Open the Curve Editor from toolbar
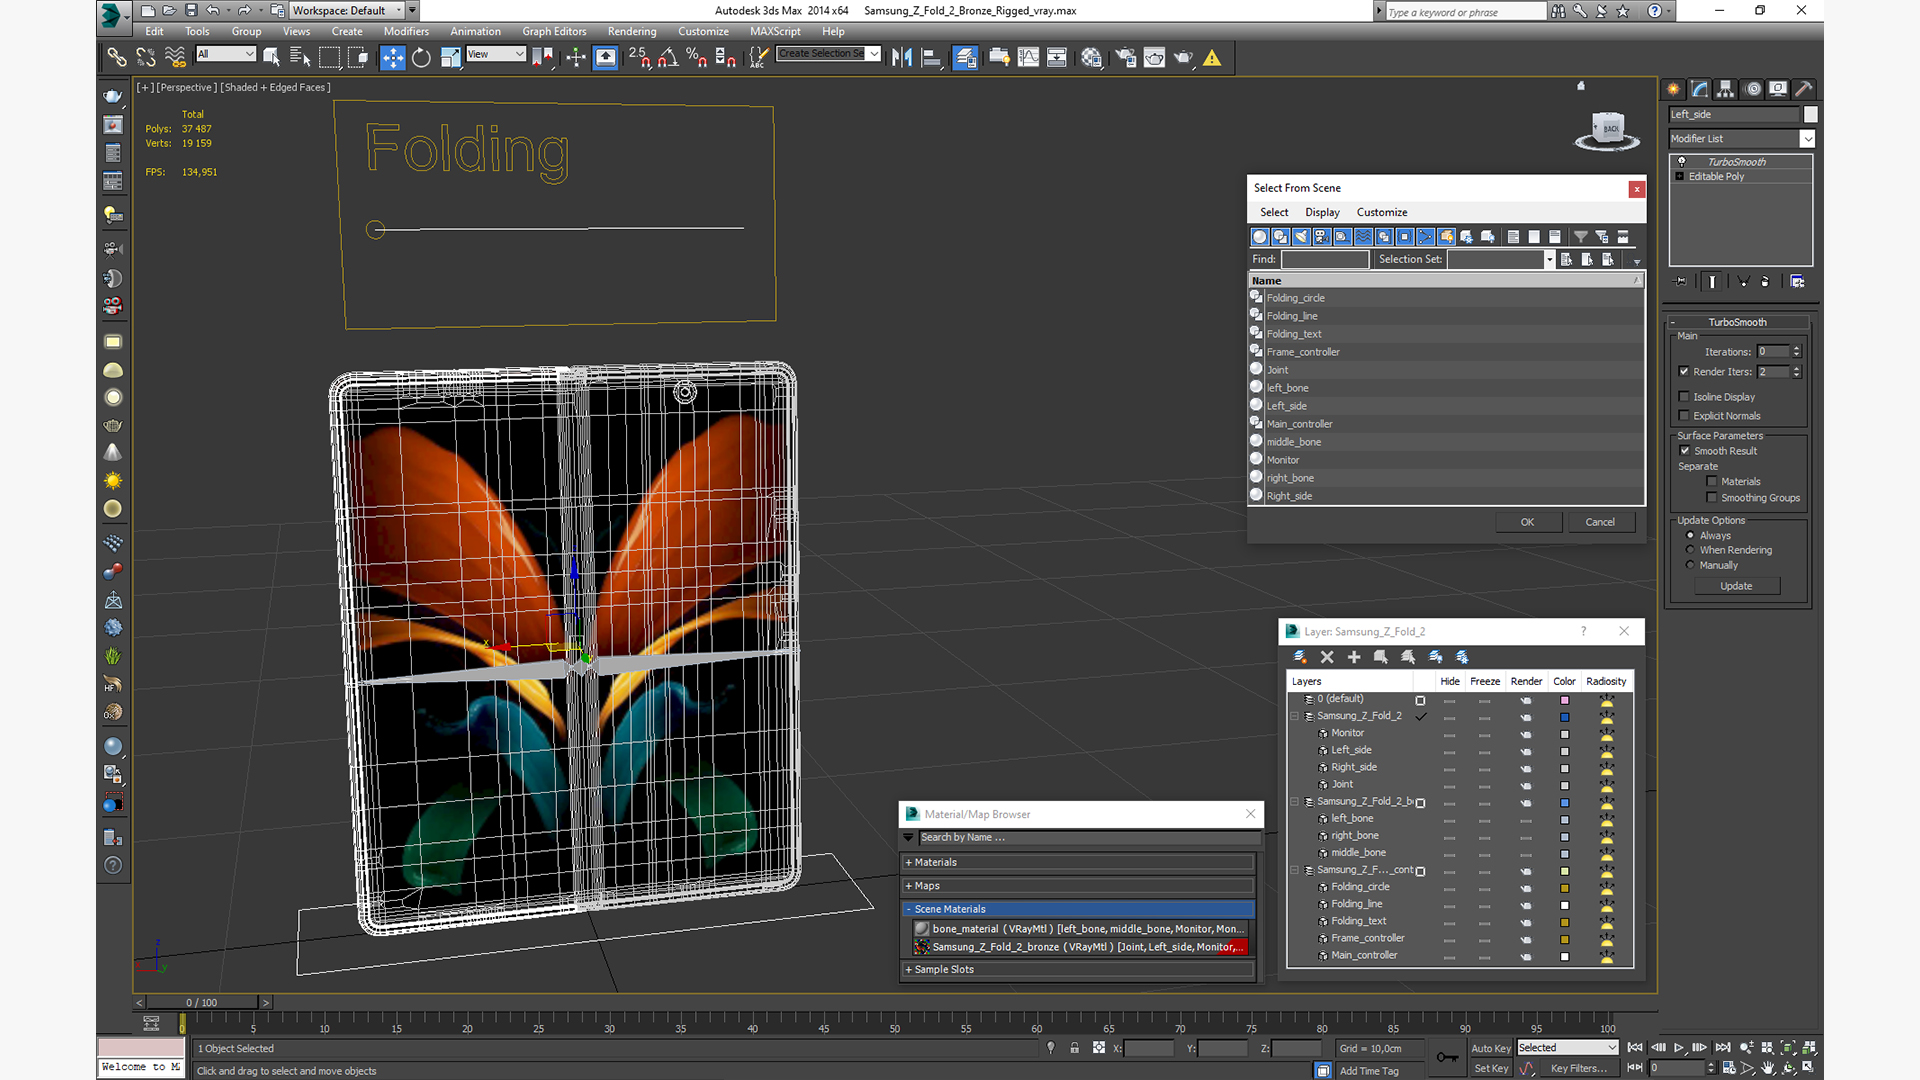This screenshot has width=1920, height=1080. 1028,58
